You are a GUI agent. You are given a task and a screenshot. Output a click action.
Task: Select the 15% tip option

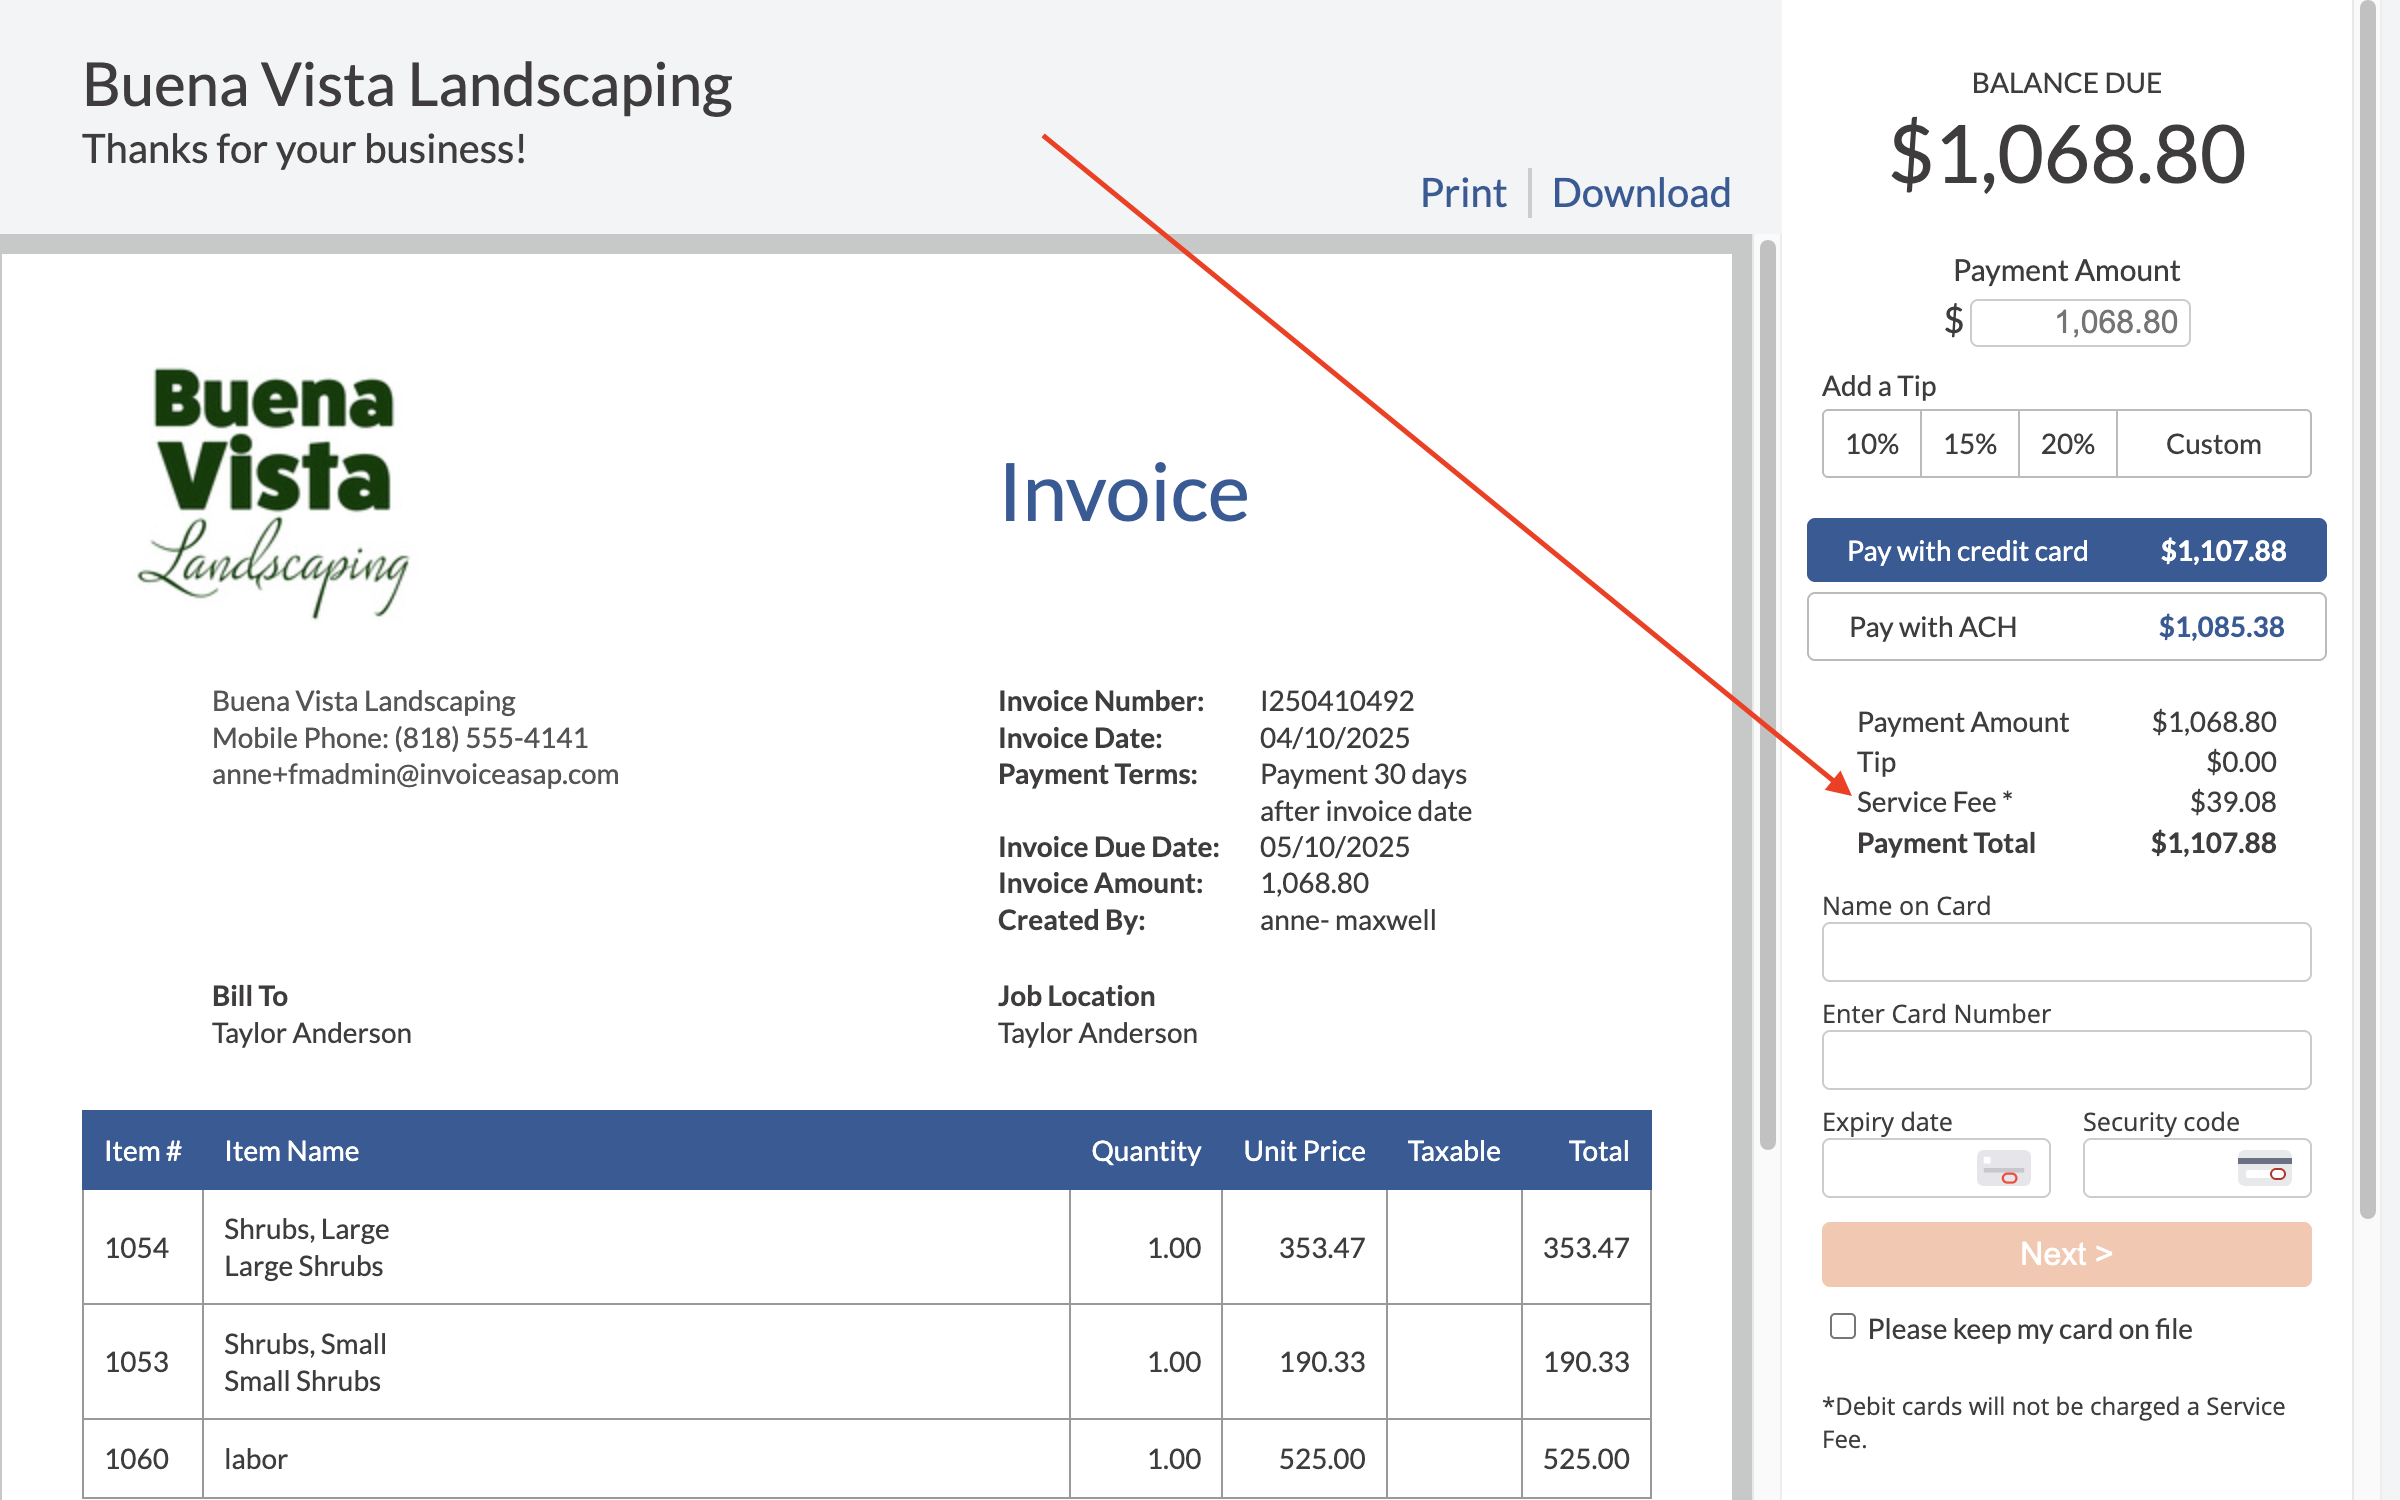click(x=1969, y=444)
